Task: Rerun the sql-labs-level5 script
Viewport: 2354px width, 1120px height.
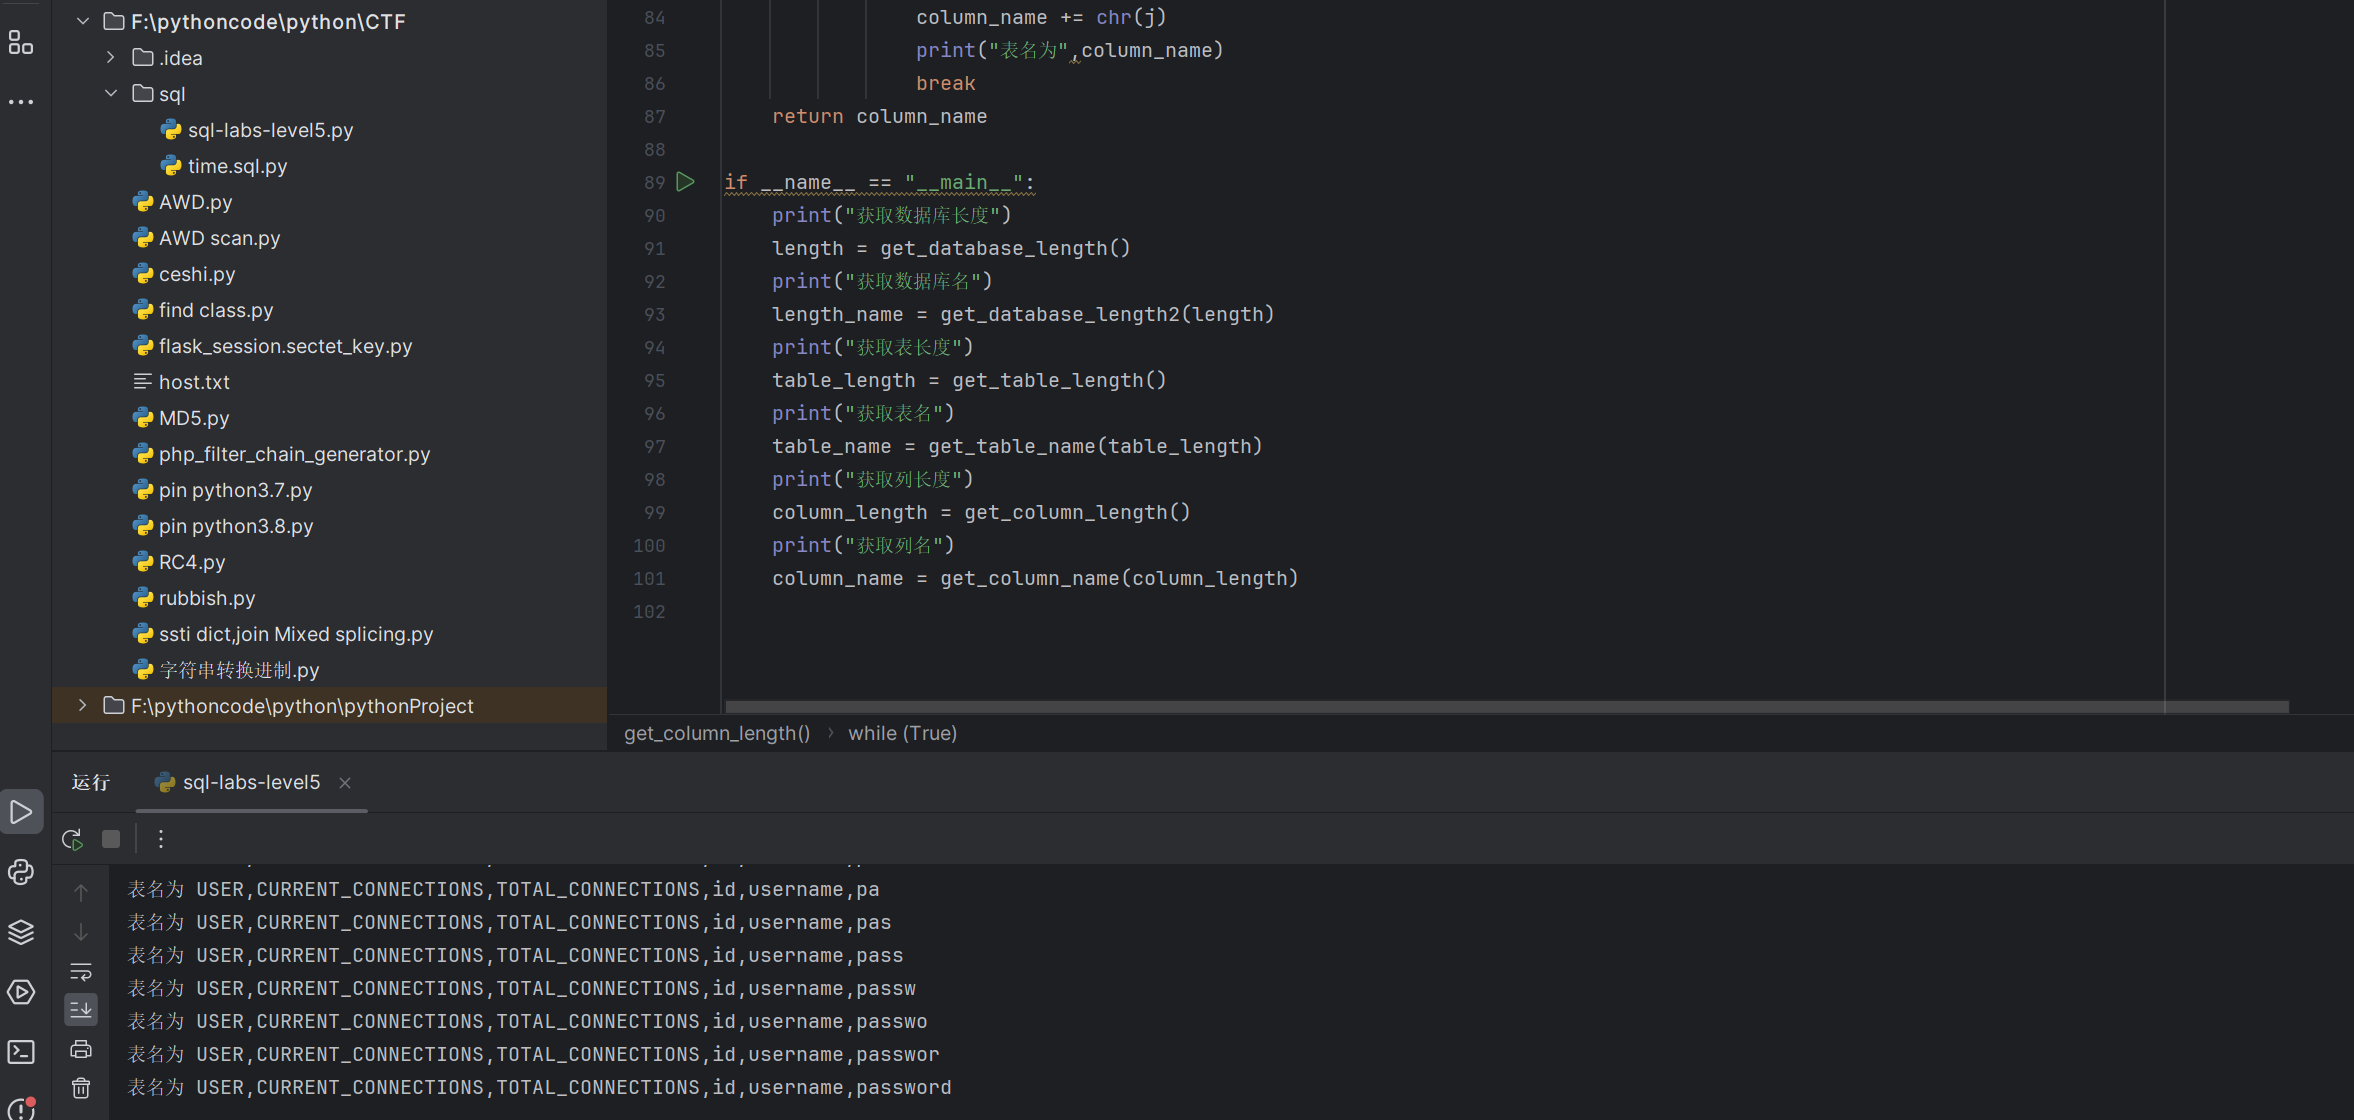Action: pos(71,839)
